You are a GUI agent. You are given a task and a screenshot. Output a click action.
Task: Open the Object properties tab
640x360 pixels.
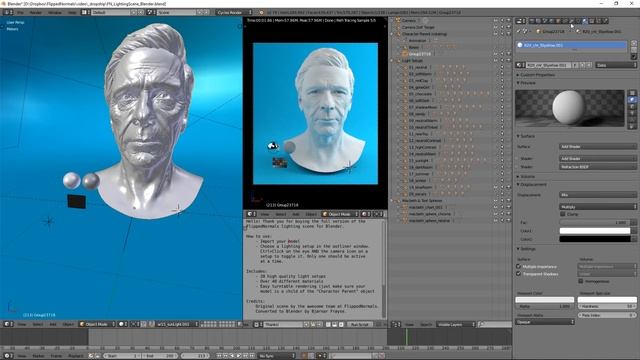(558, 21)
